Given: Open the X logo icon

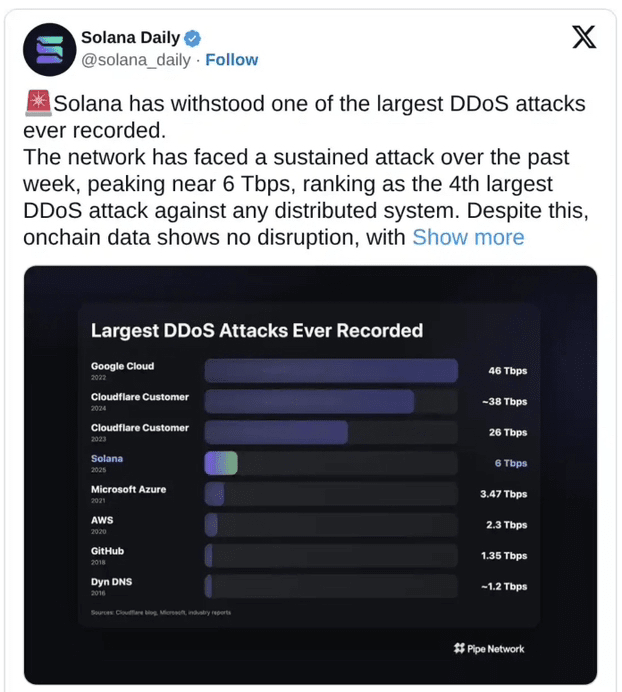Looking at the screenshot, I should (584, 37).
